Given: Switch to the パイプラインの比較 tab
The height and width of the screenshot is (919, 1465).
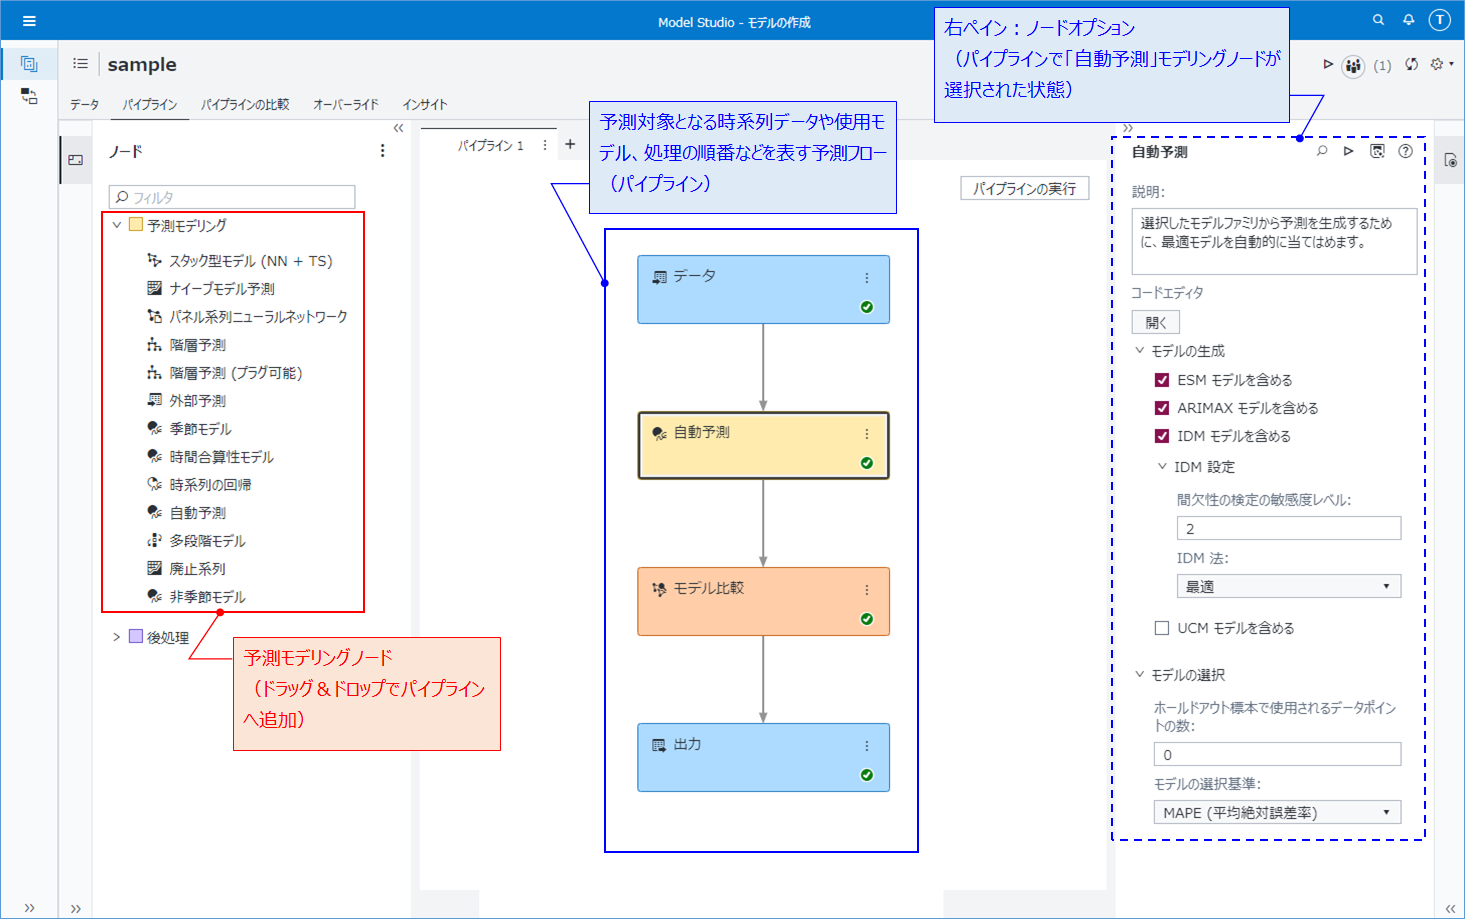Looking at the screenshot, I should [x=245, y=104].
